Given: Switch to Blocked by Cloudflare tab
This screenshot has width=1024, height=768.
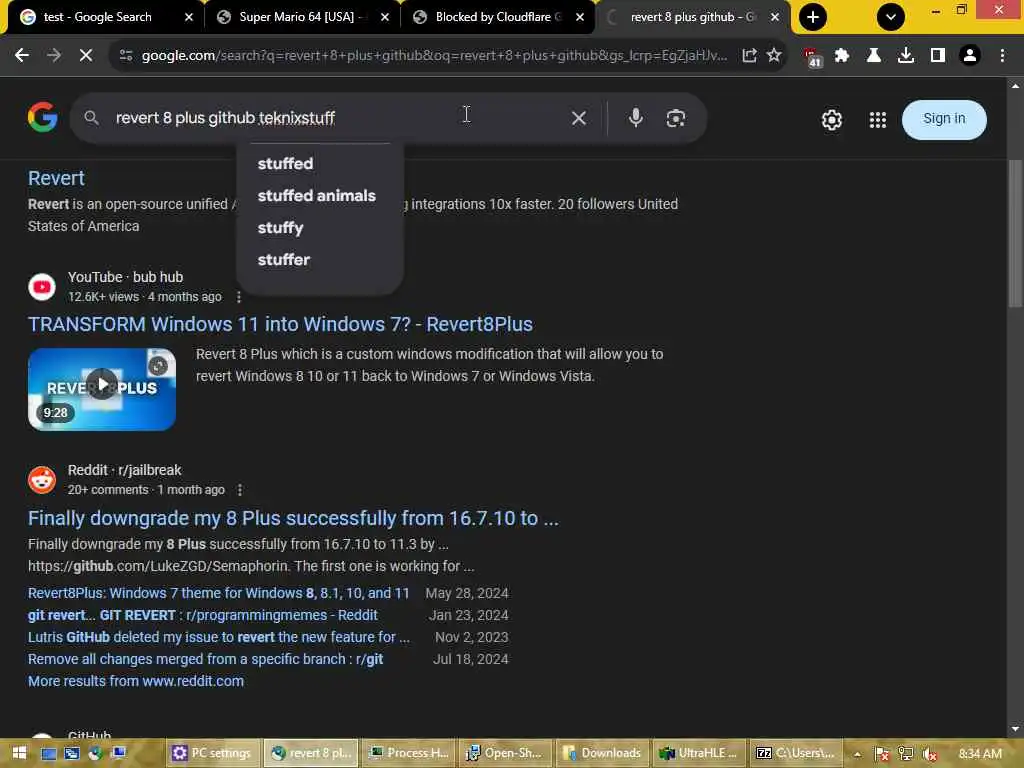Looking at the screenshot, I should pyautogui.click(x=493, y=17).
